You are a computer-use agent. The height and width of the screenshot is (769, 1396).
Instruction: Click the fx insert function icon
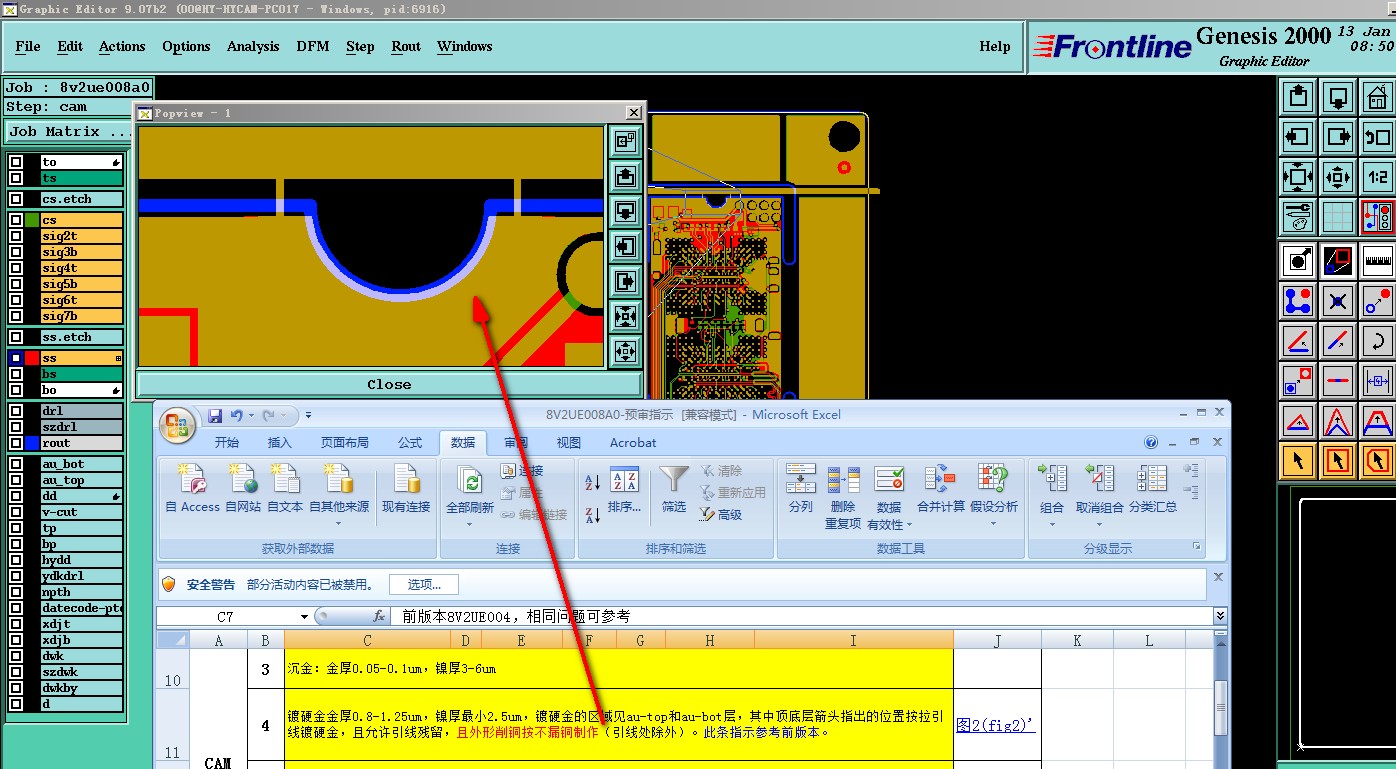tap(379, 616)
